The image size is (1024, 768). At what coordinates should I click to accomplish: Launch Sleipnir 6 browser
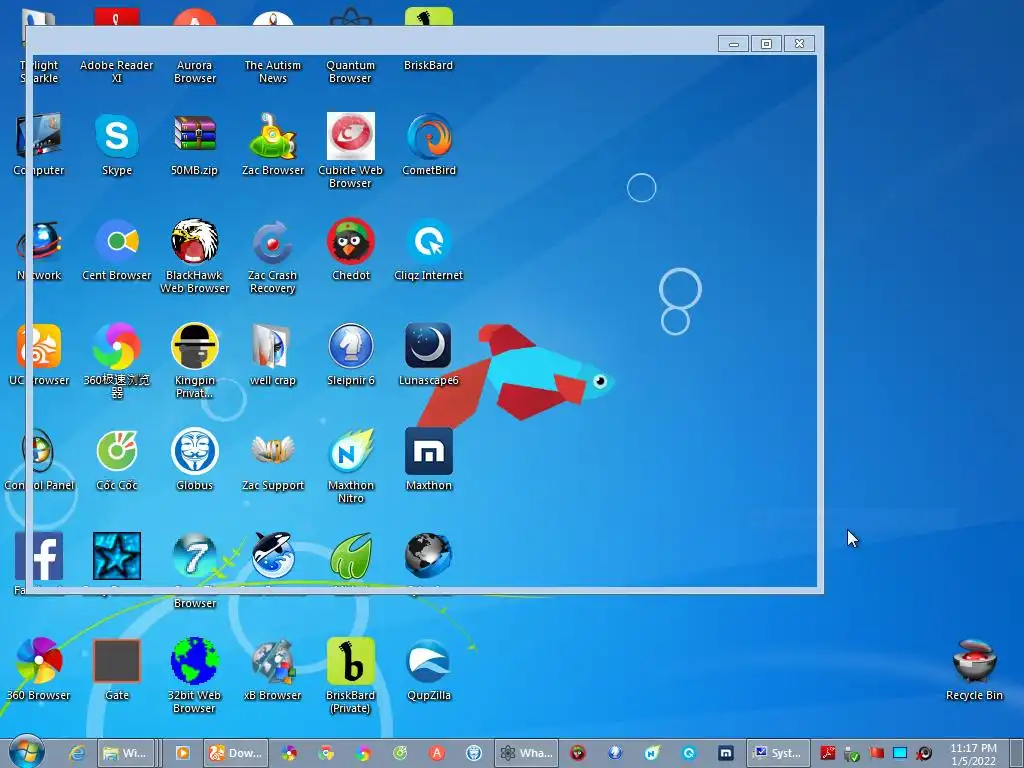[351, 355]
